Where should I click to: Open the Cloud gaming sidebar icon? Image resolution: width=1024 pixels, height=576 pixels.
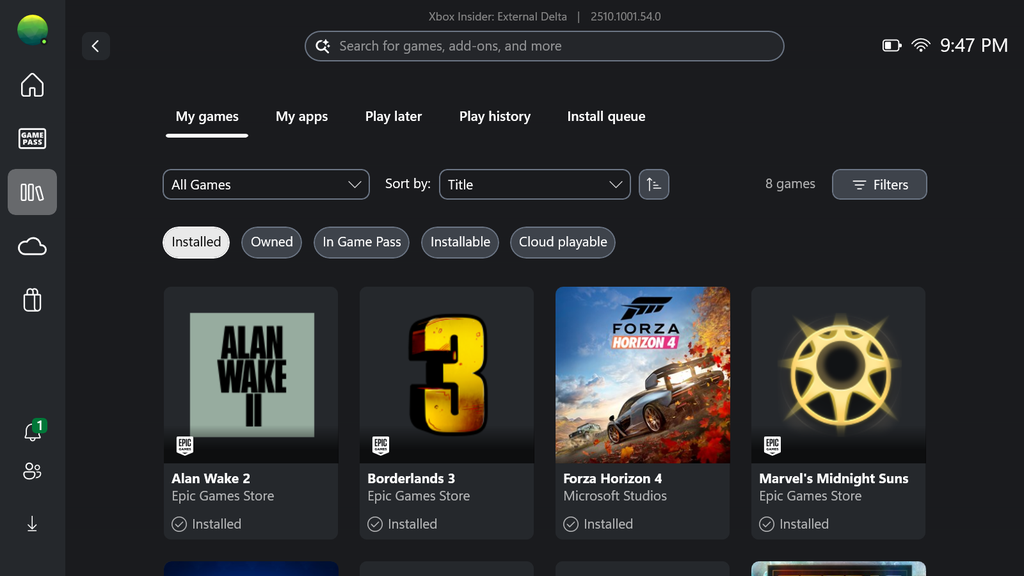click(32, 247)
